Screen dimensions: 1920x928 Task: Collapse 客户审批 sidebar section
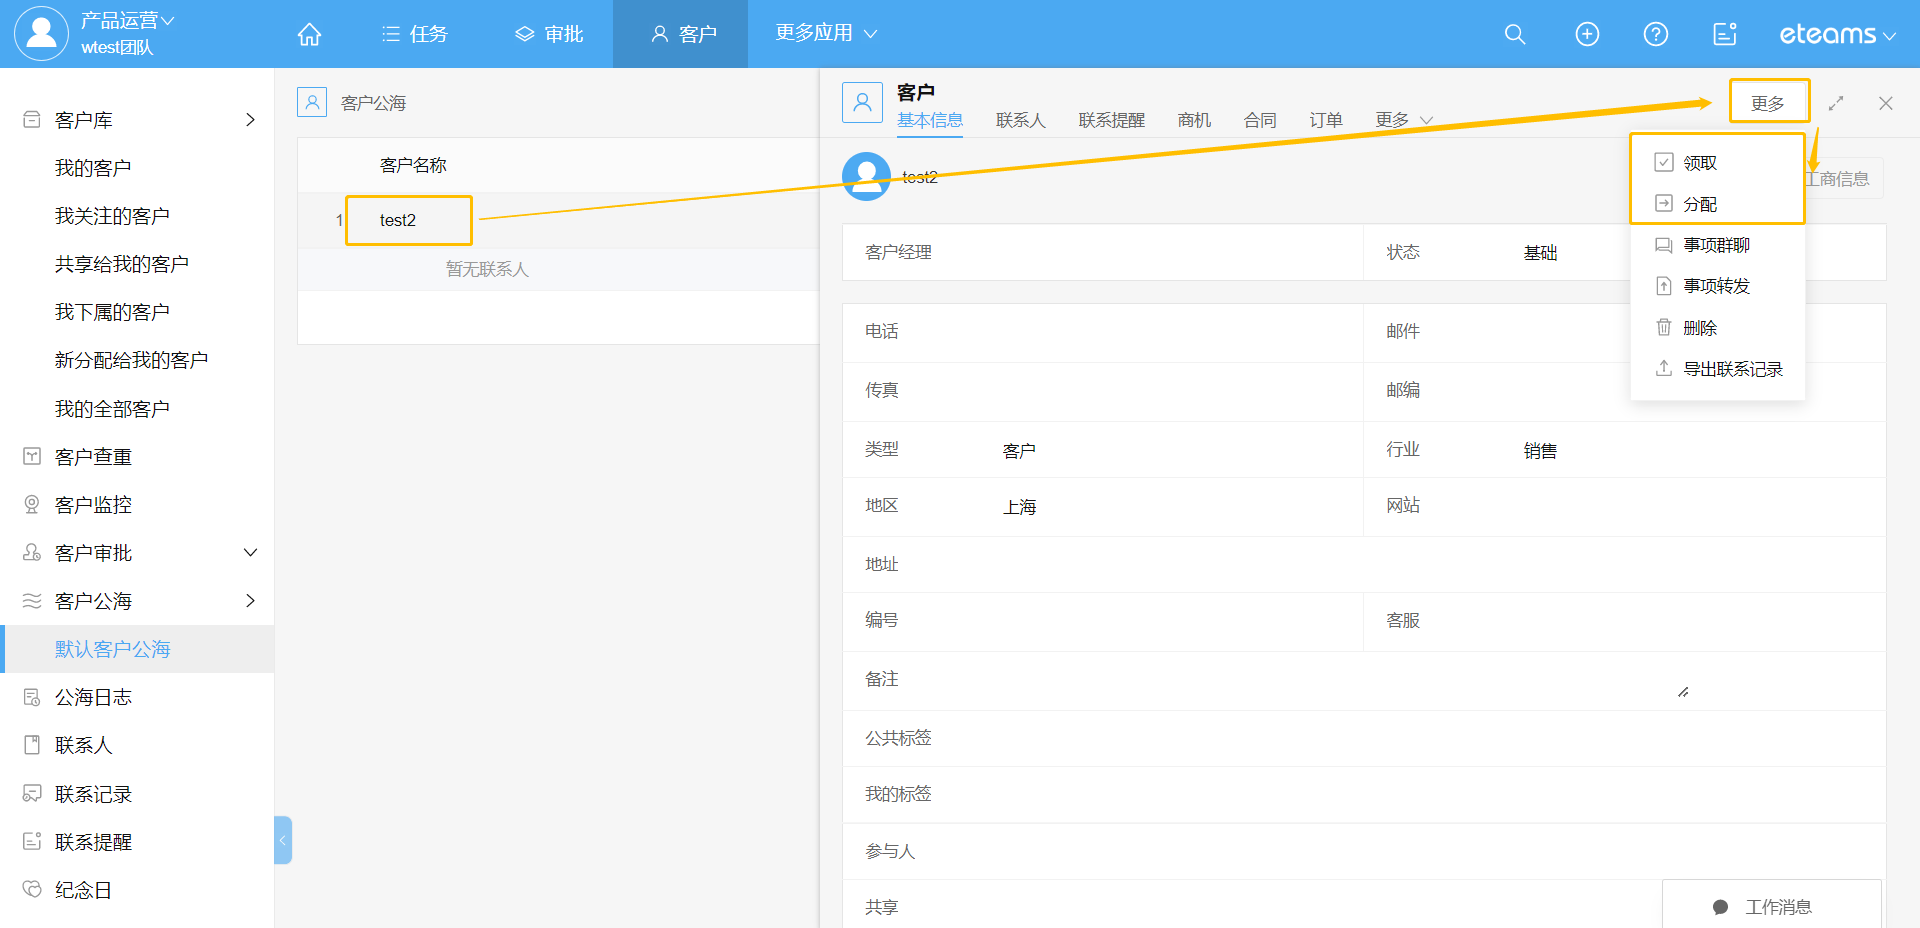tap(250, 553)
